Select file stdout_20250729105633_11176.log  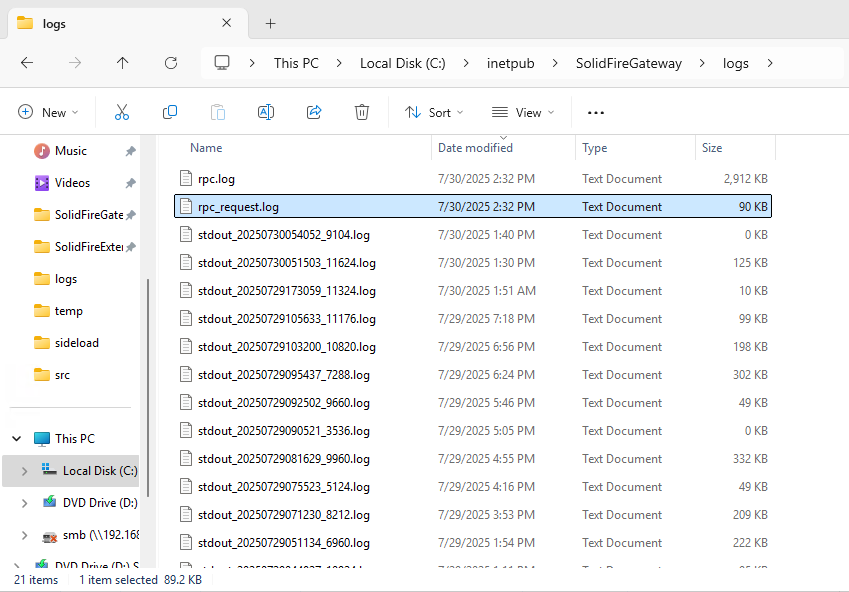[473, 318]
